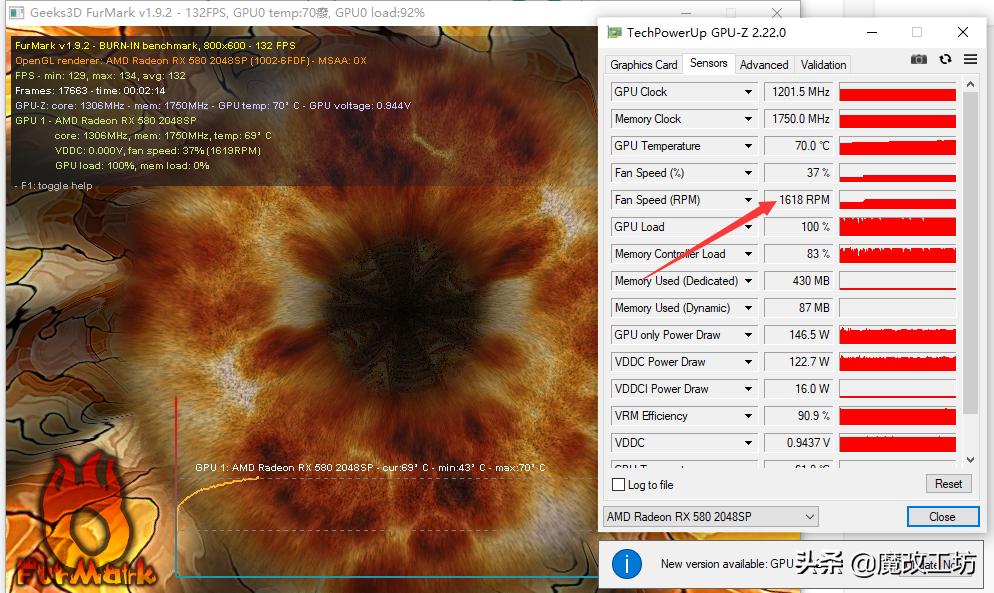The image size is (994, 593).
Task: Click the GPU Load red sensor graph
Action: 897,227
